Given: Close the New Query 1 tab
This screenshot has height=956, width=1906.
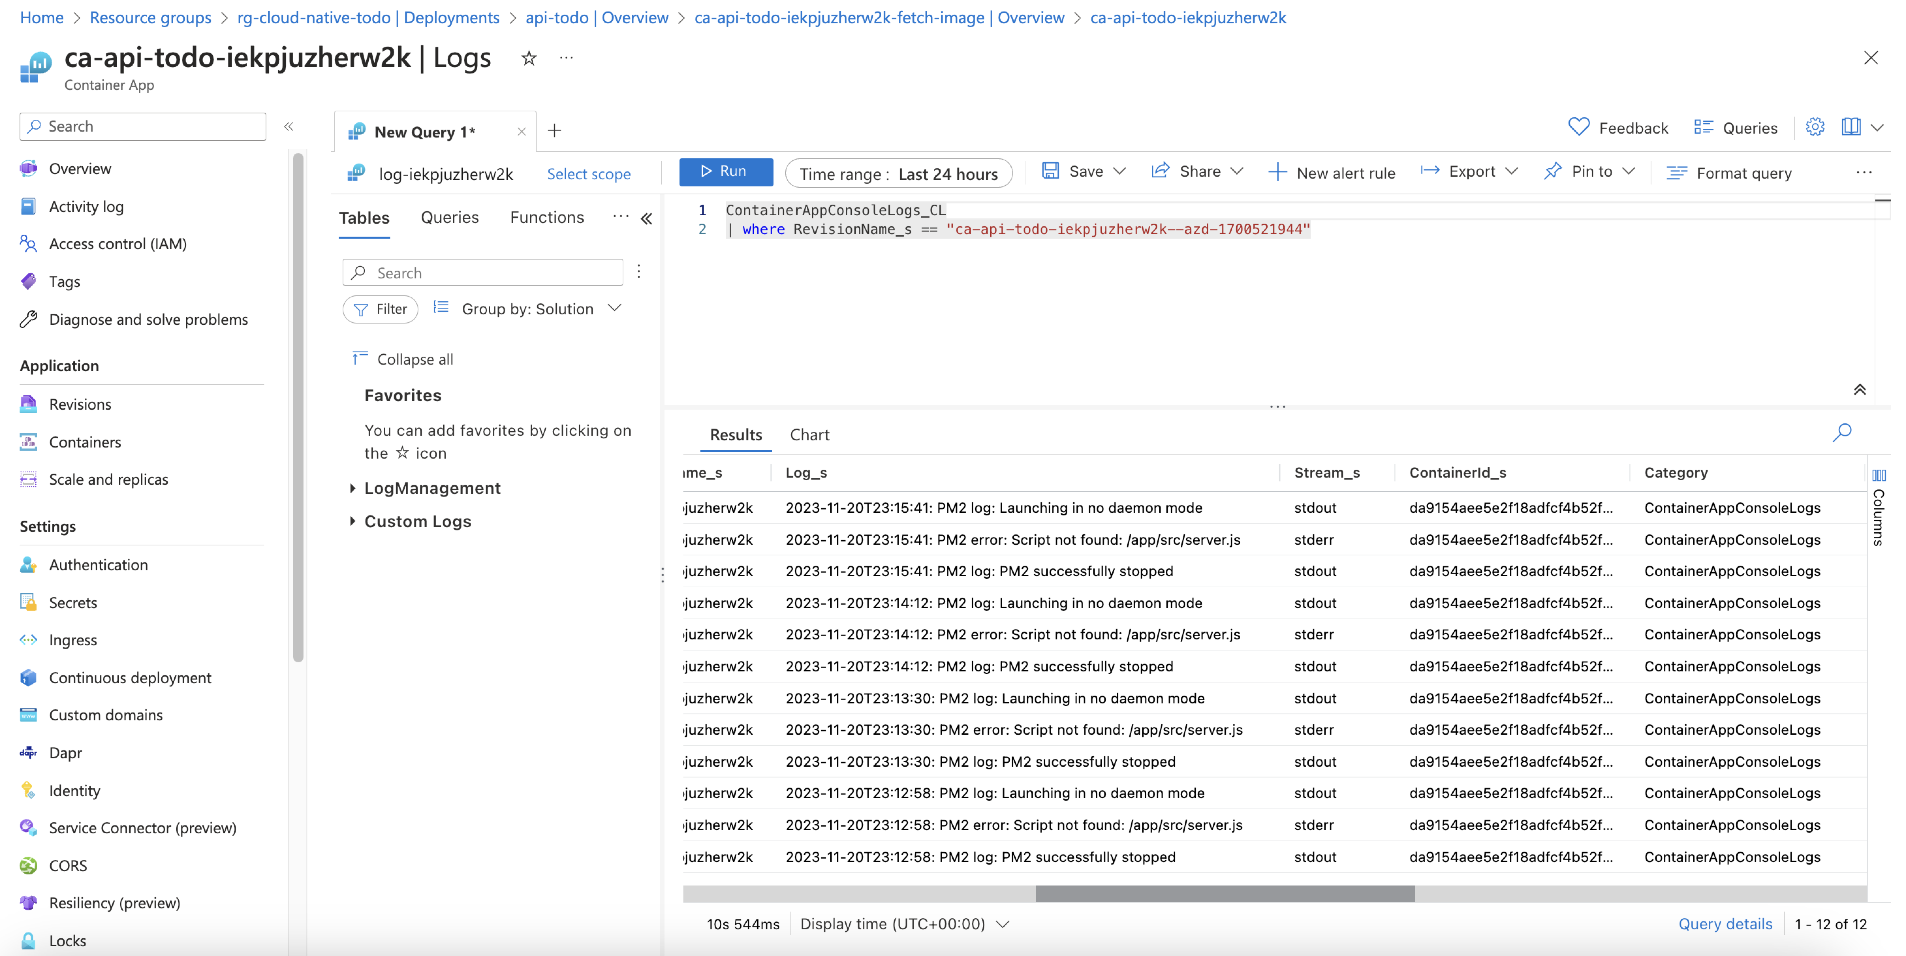Looking at the screenshot, I should pos(521,132).
